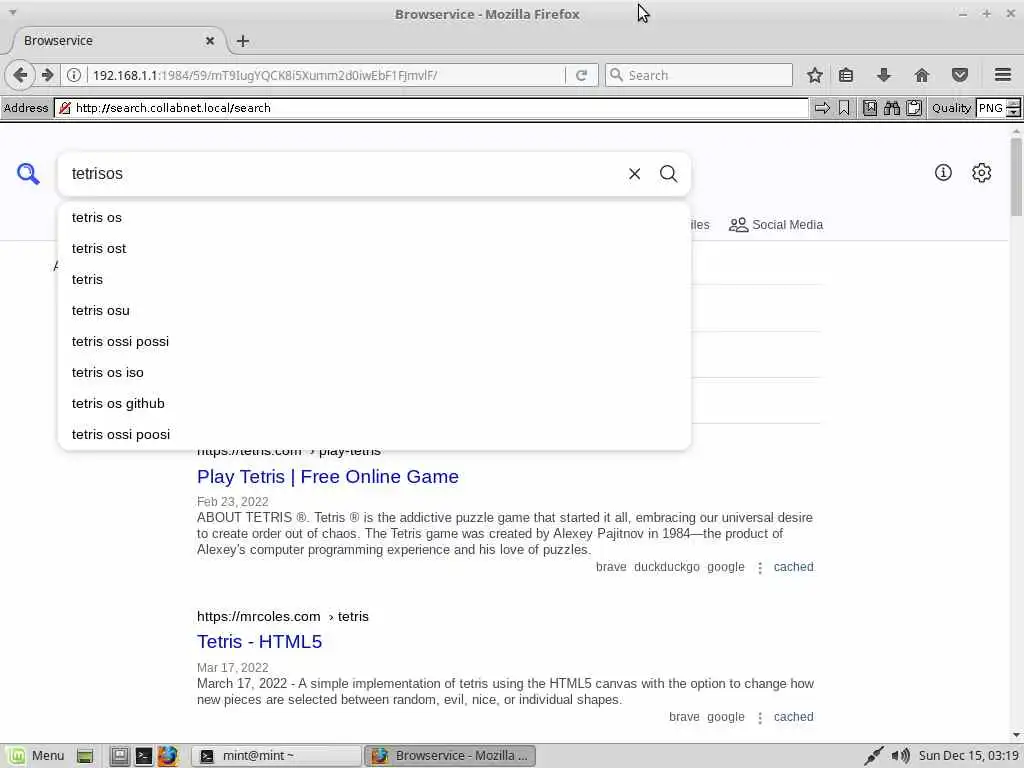The width and height of the screenshot is (1024, 768).
Task: Open volume control tray icon
Action: [x=901, y=756]
